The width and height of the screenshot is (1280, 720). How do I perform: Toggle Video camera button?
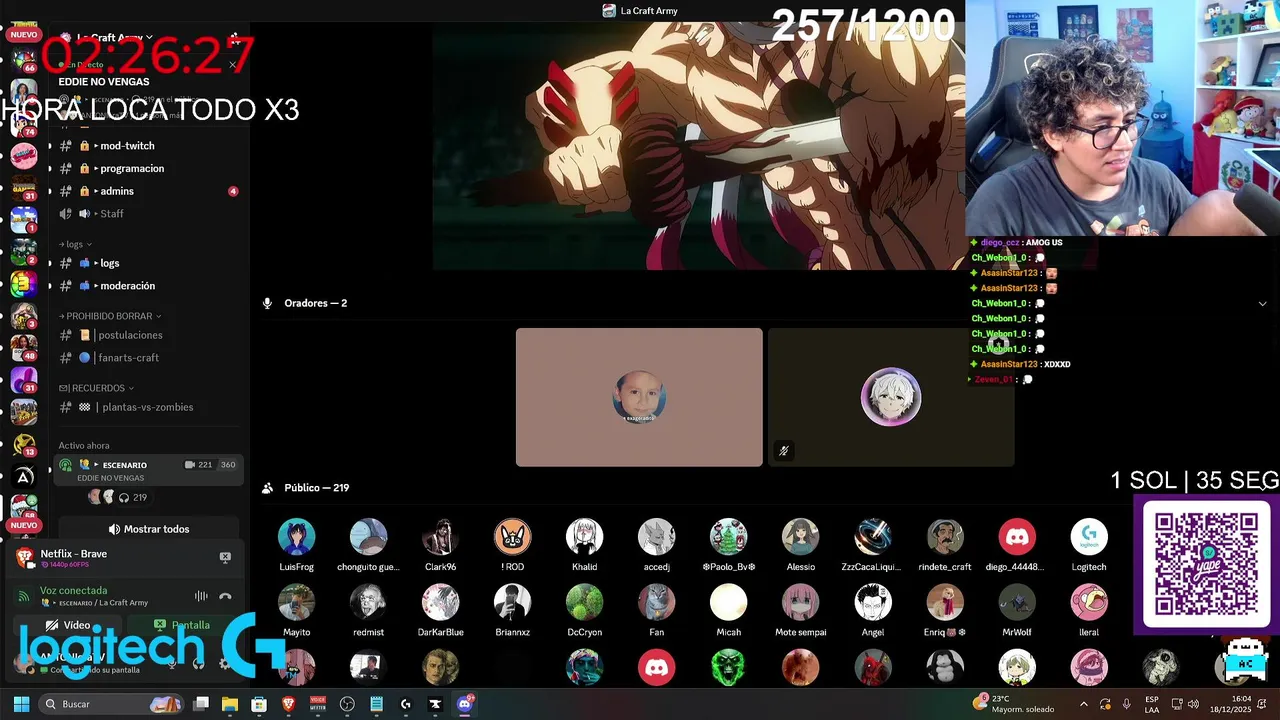coord(67,625)
